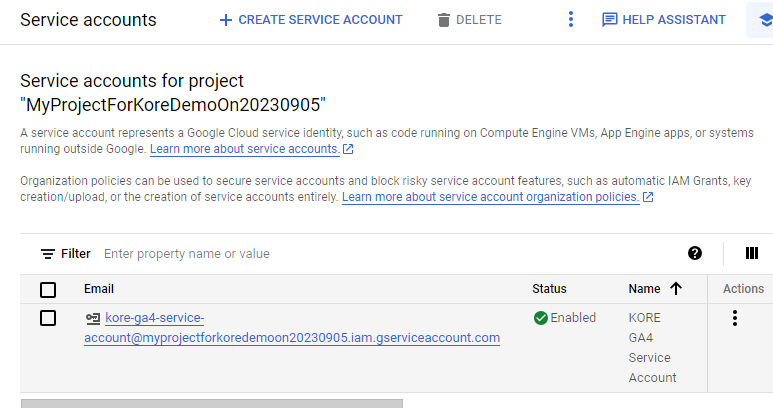The image size is (773, 414).
Task: Select the kore-ga4-service-account row checkbox
Action: [48, 318]
